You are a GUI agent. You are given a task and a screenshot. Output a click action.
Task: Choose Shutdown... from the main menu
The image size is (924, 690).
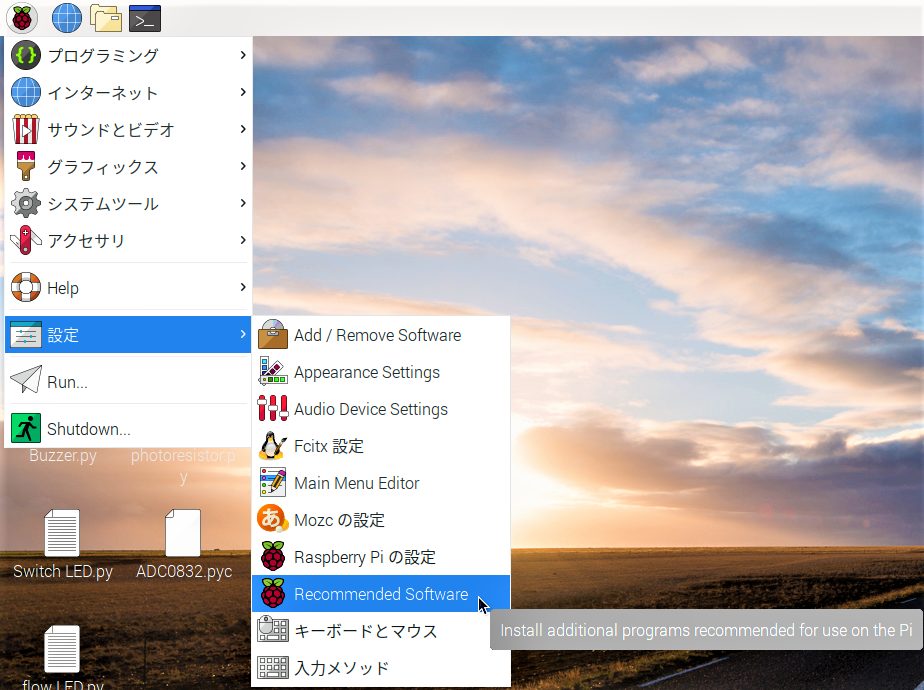pyautogui.click(x=128, y=428)
